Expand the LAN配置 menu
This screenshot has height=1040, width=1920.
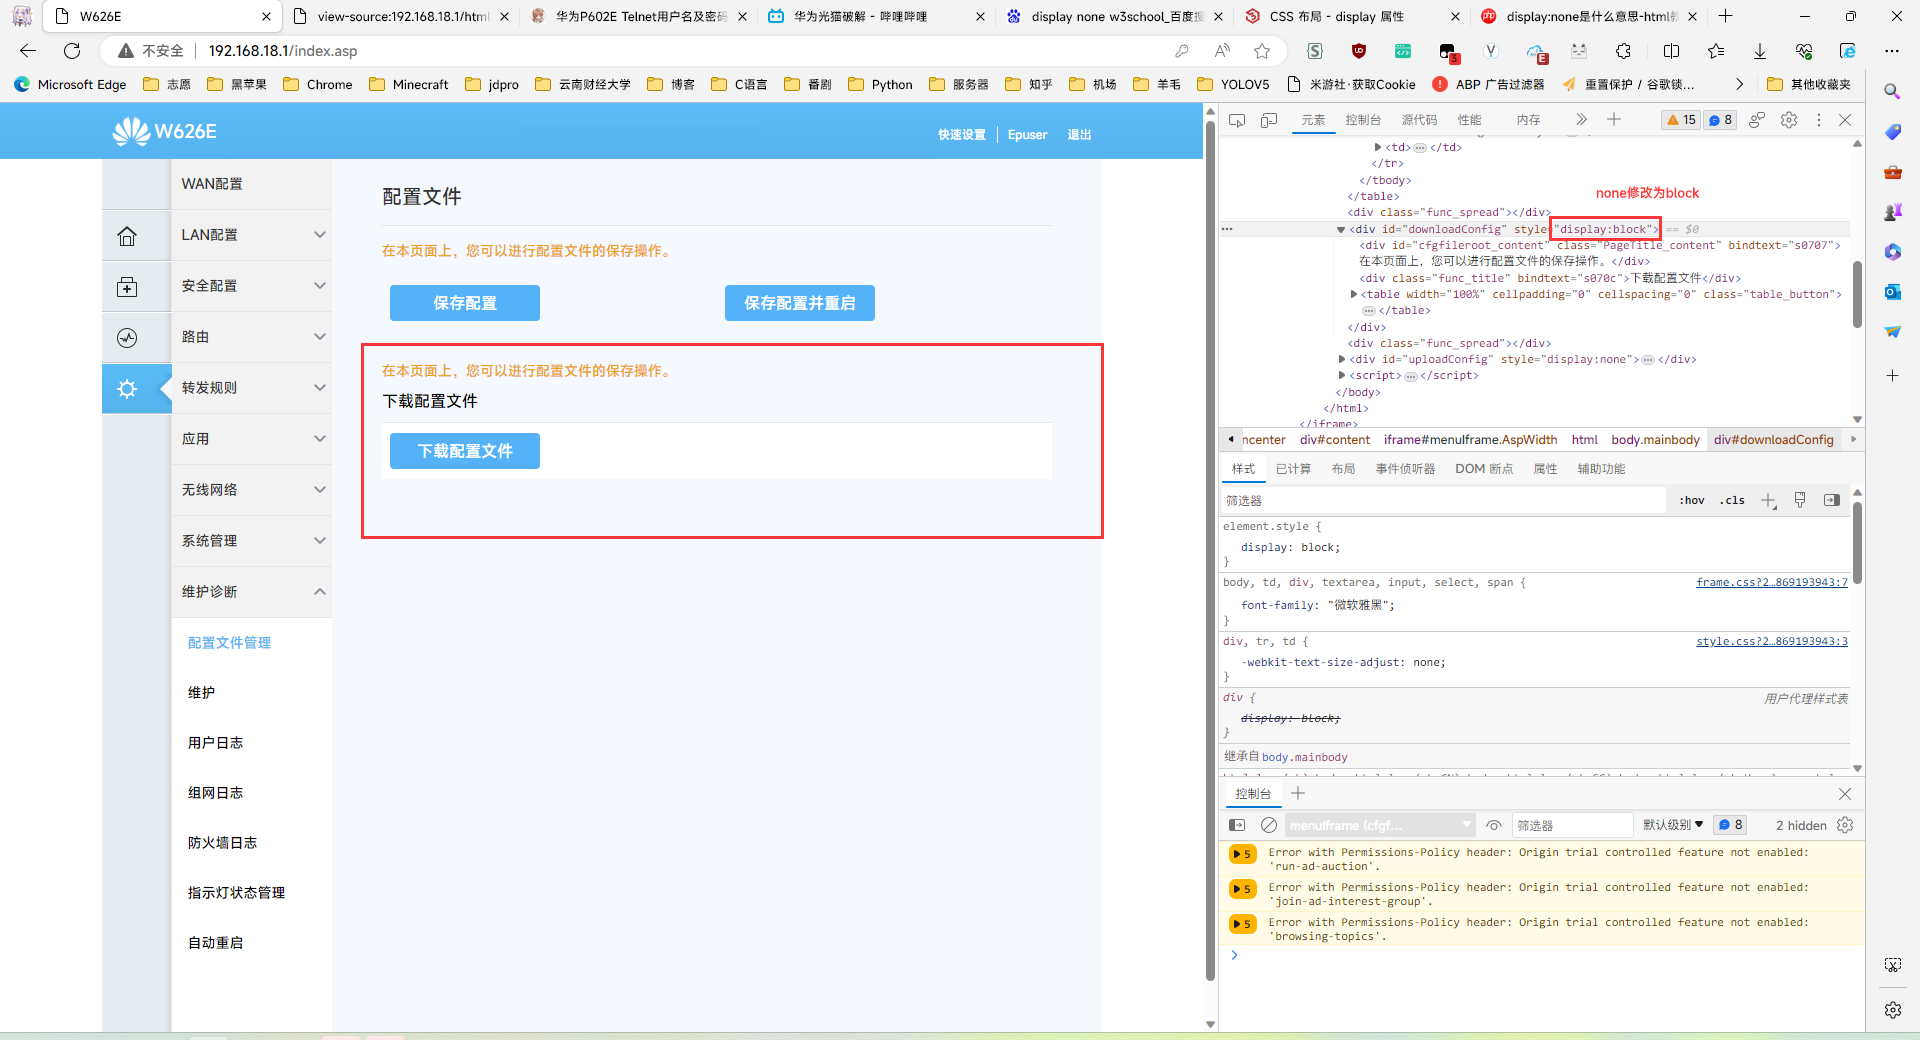(251, 235)
